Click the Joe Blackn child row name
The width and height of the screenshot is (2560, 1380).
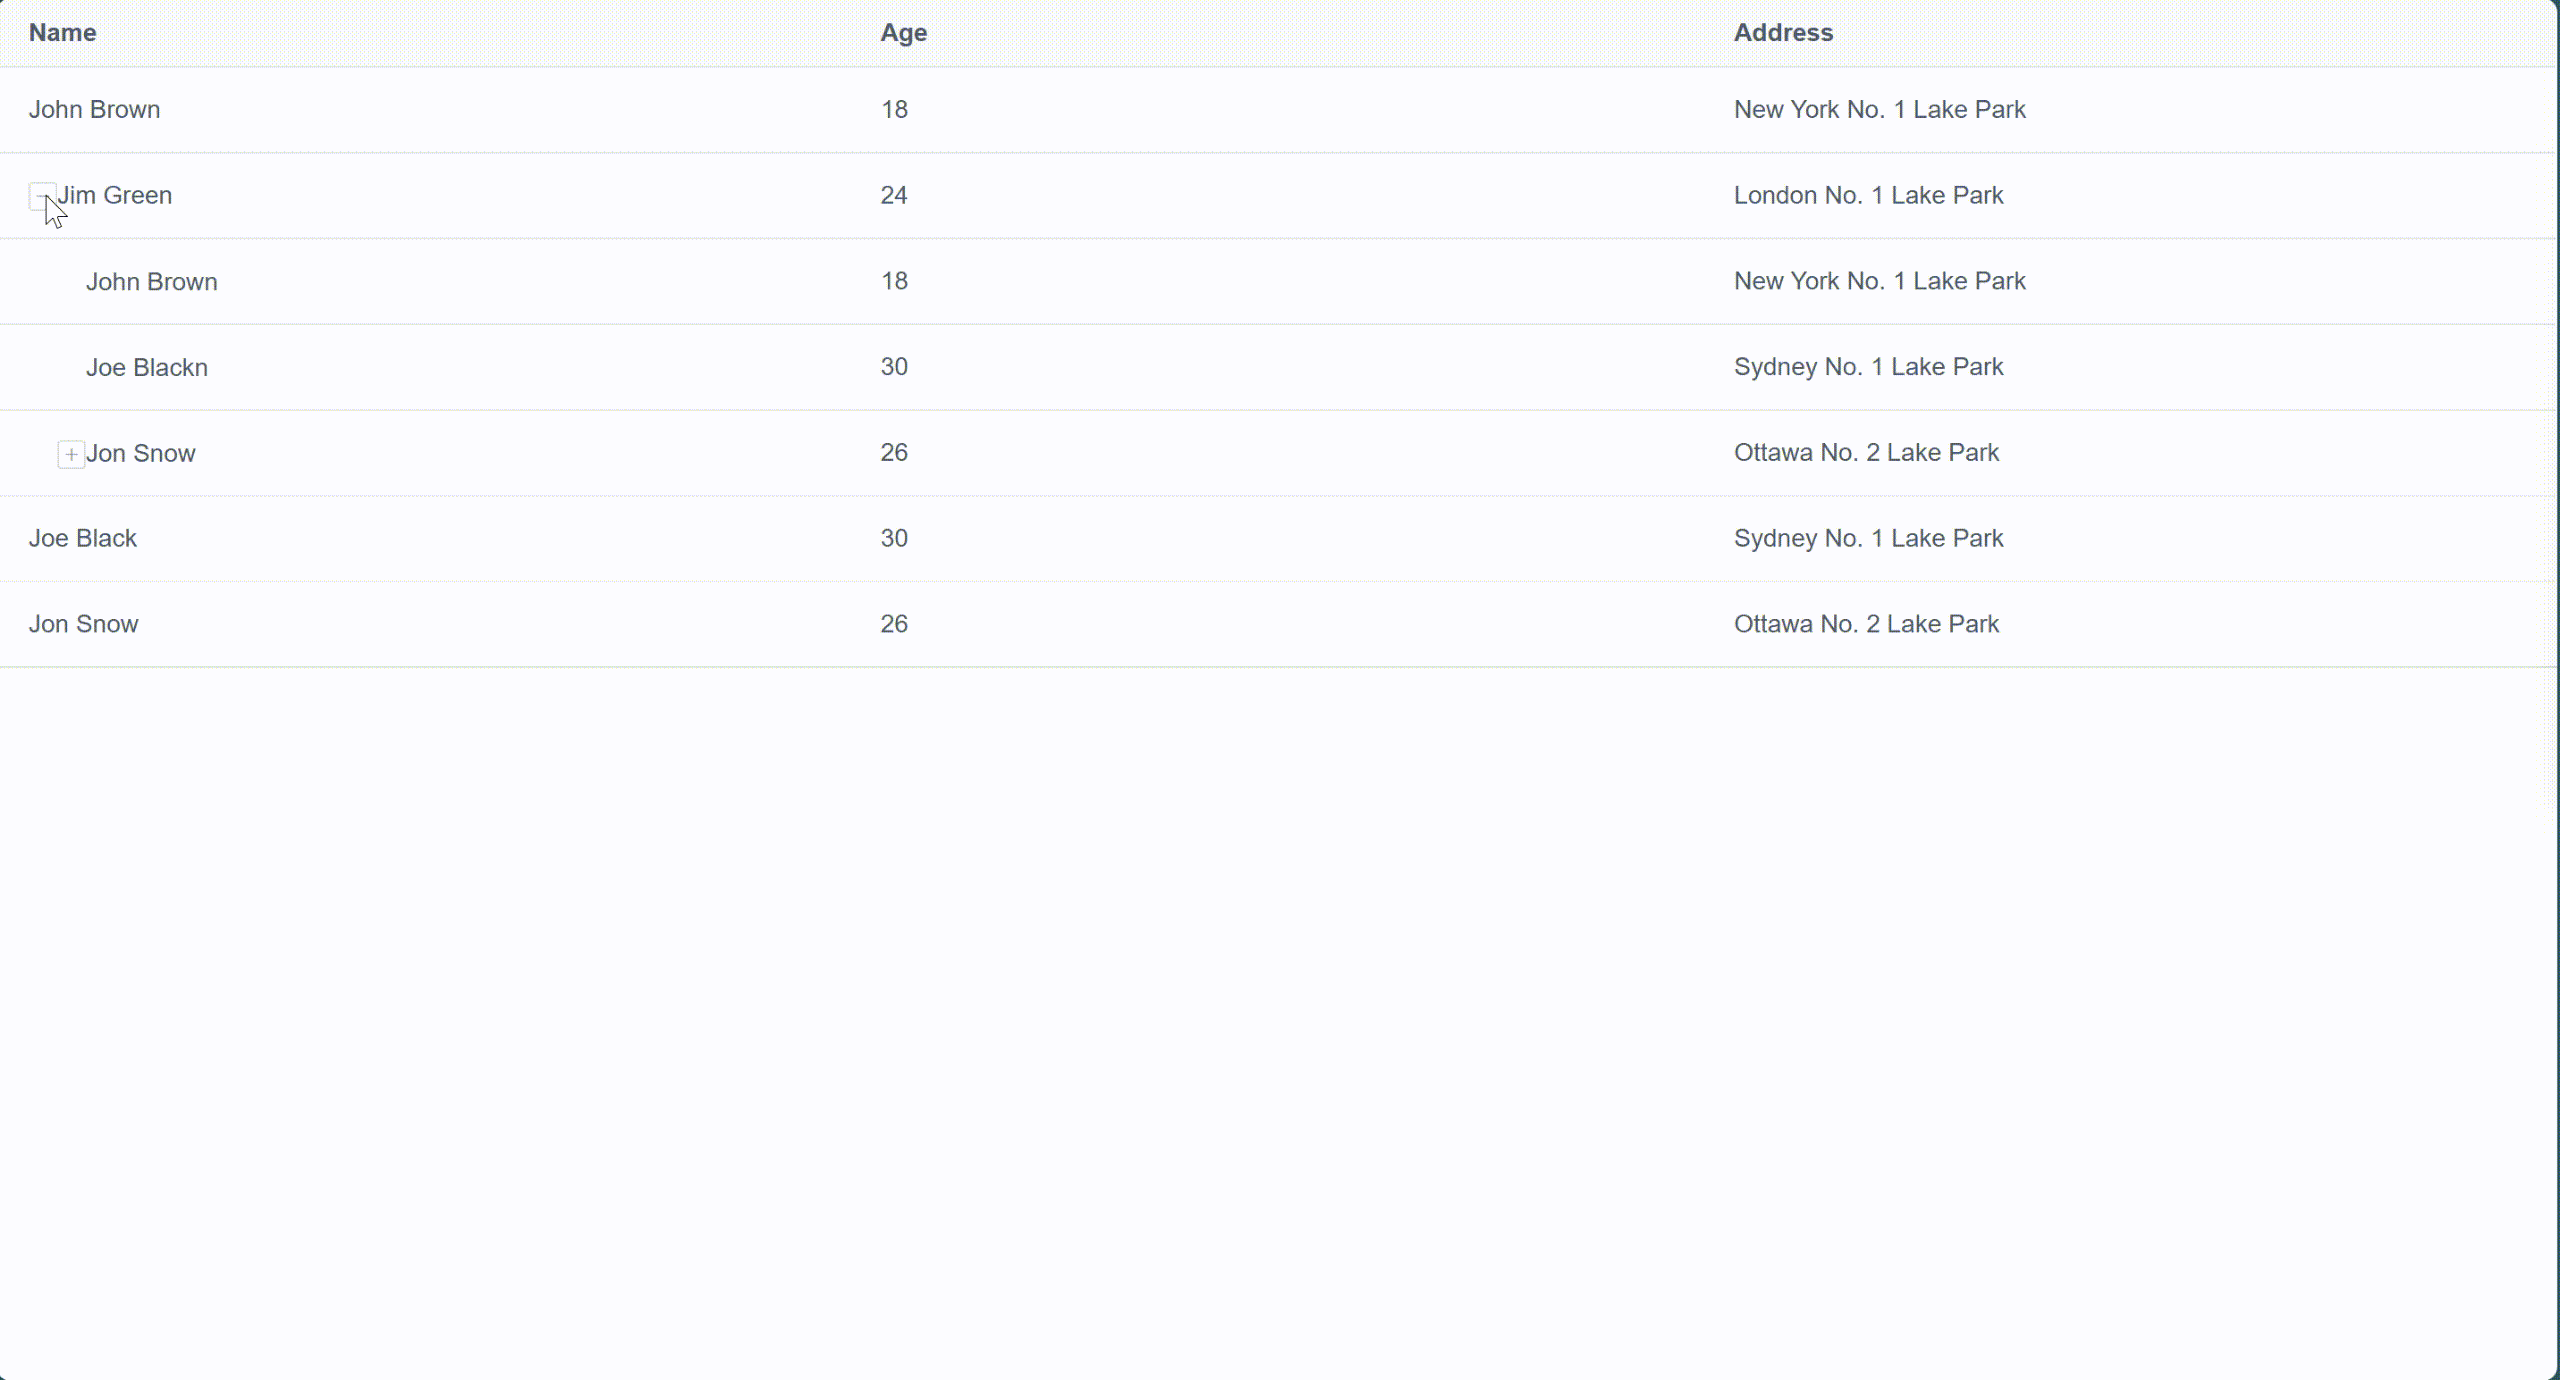pos(147,368)
